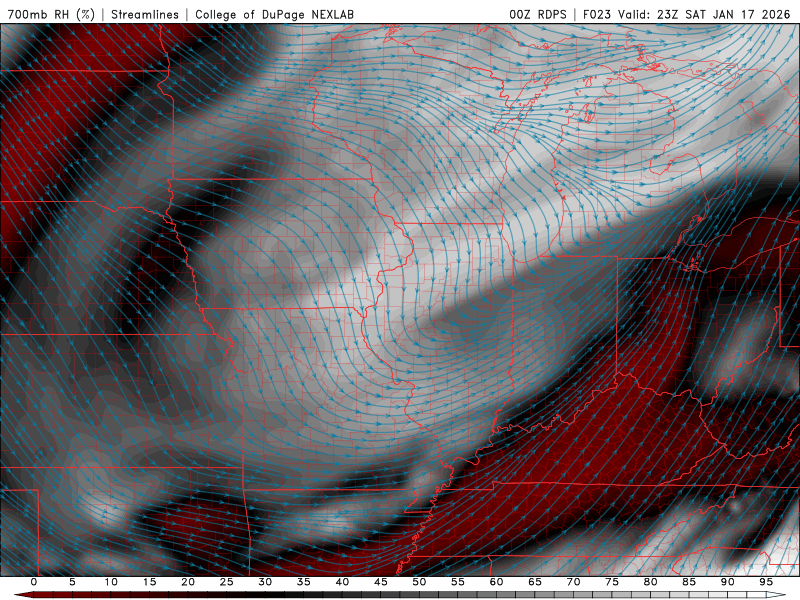
Task: Click the "25" label on the color scale
Action: (x=227, y=582)
